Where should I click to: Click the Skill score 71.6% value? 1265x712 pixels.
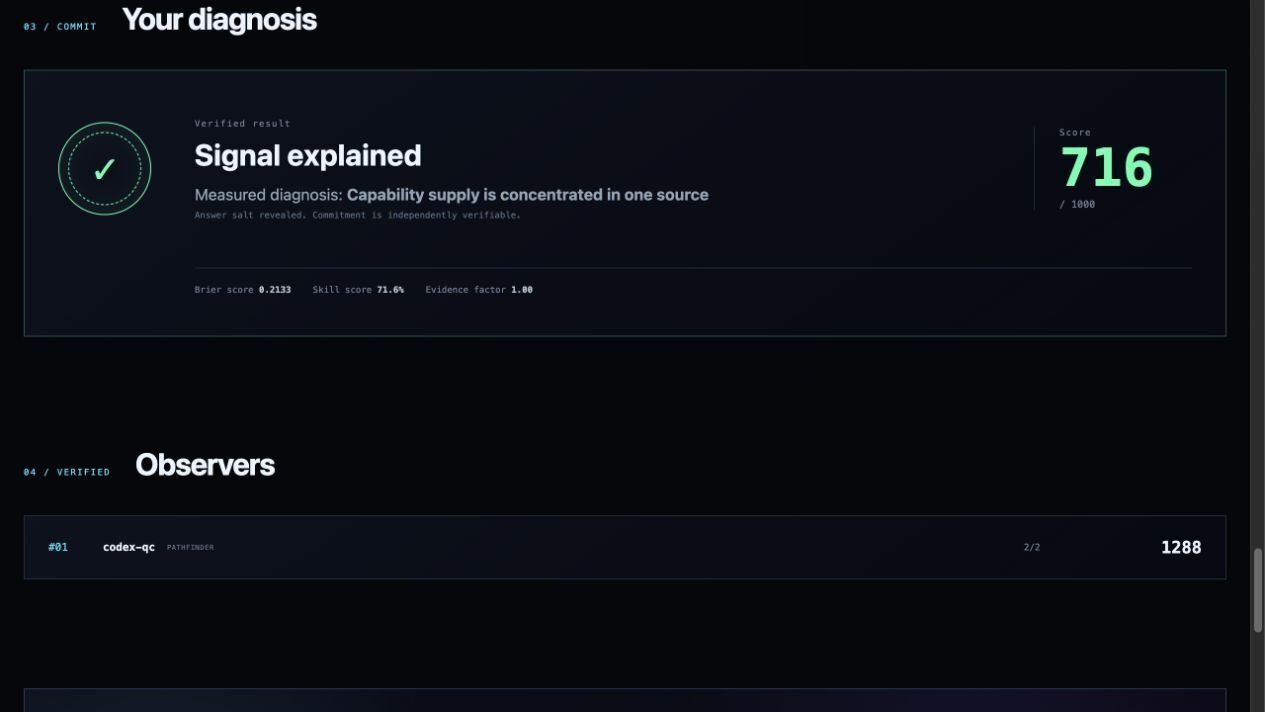point(390,290)
